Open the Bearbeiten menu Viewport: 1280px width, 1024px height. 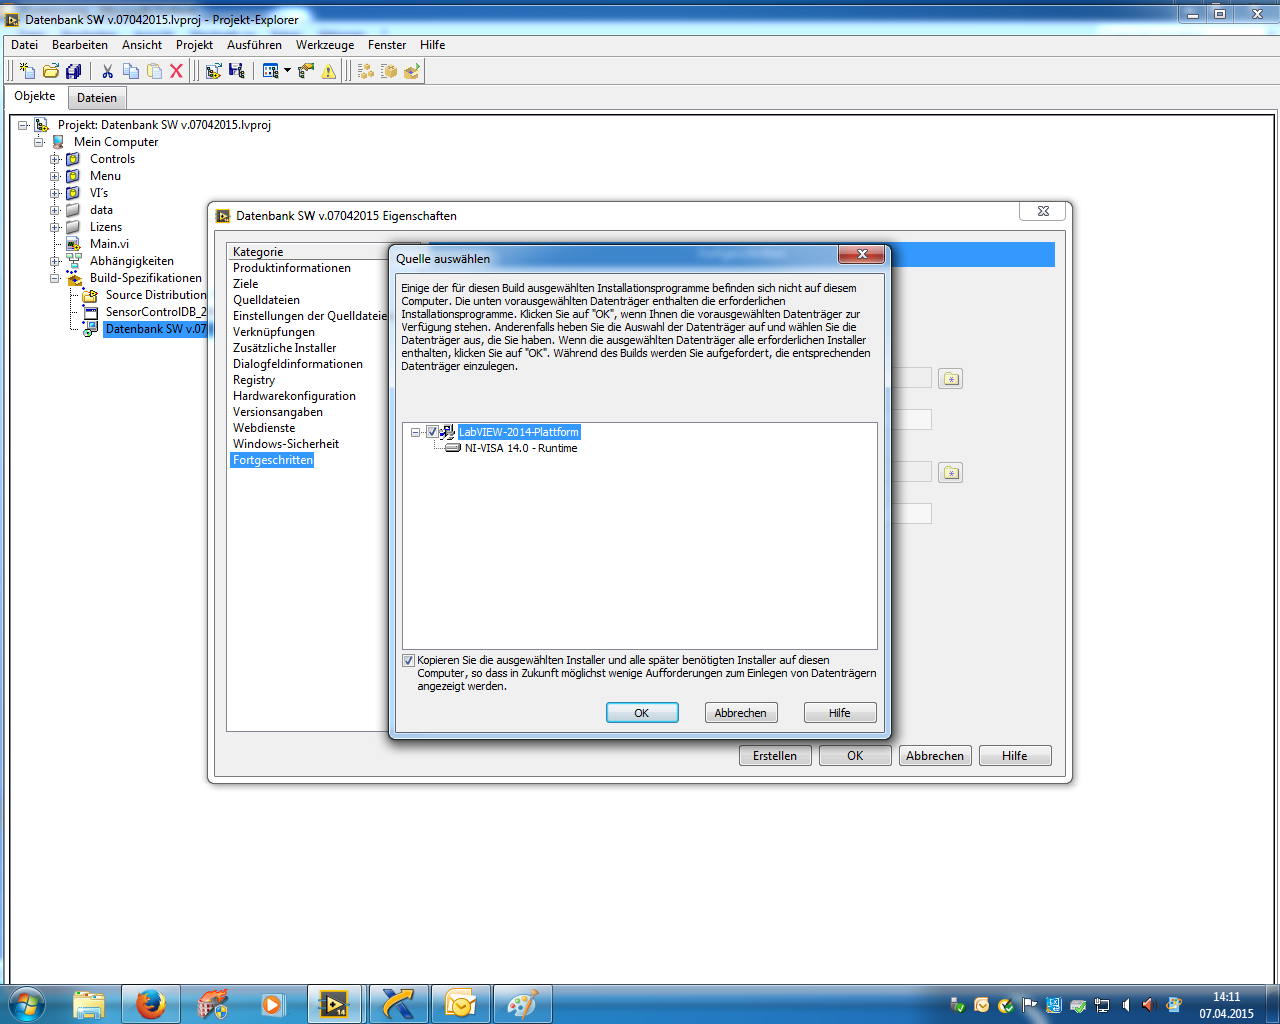(x=80, y=45)
